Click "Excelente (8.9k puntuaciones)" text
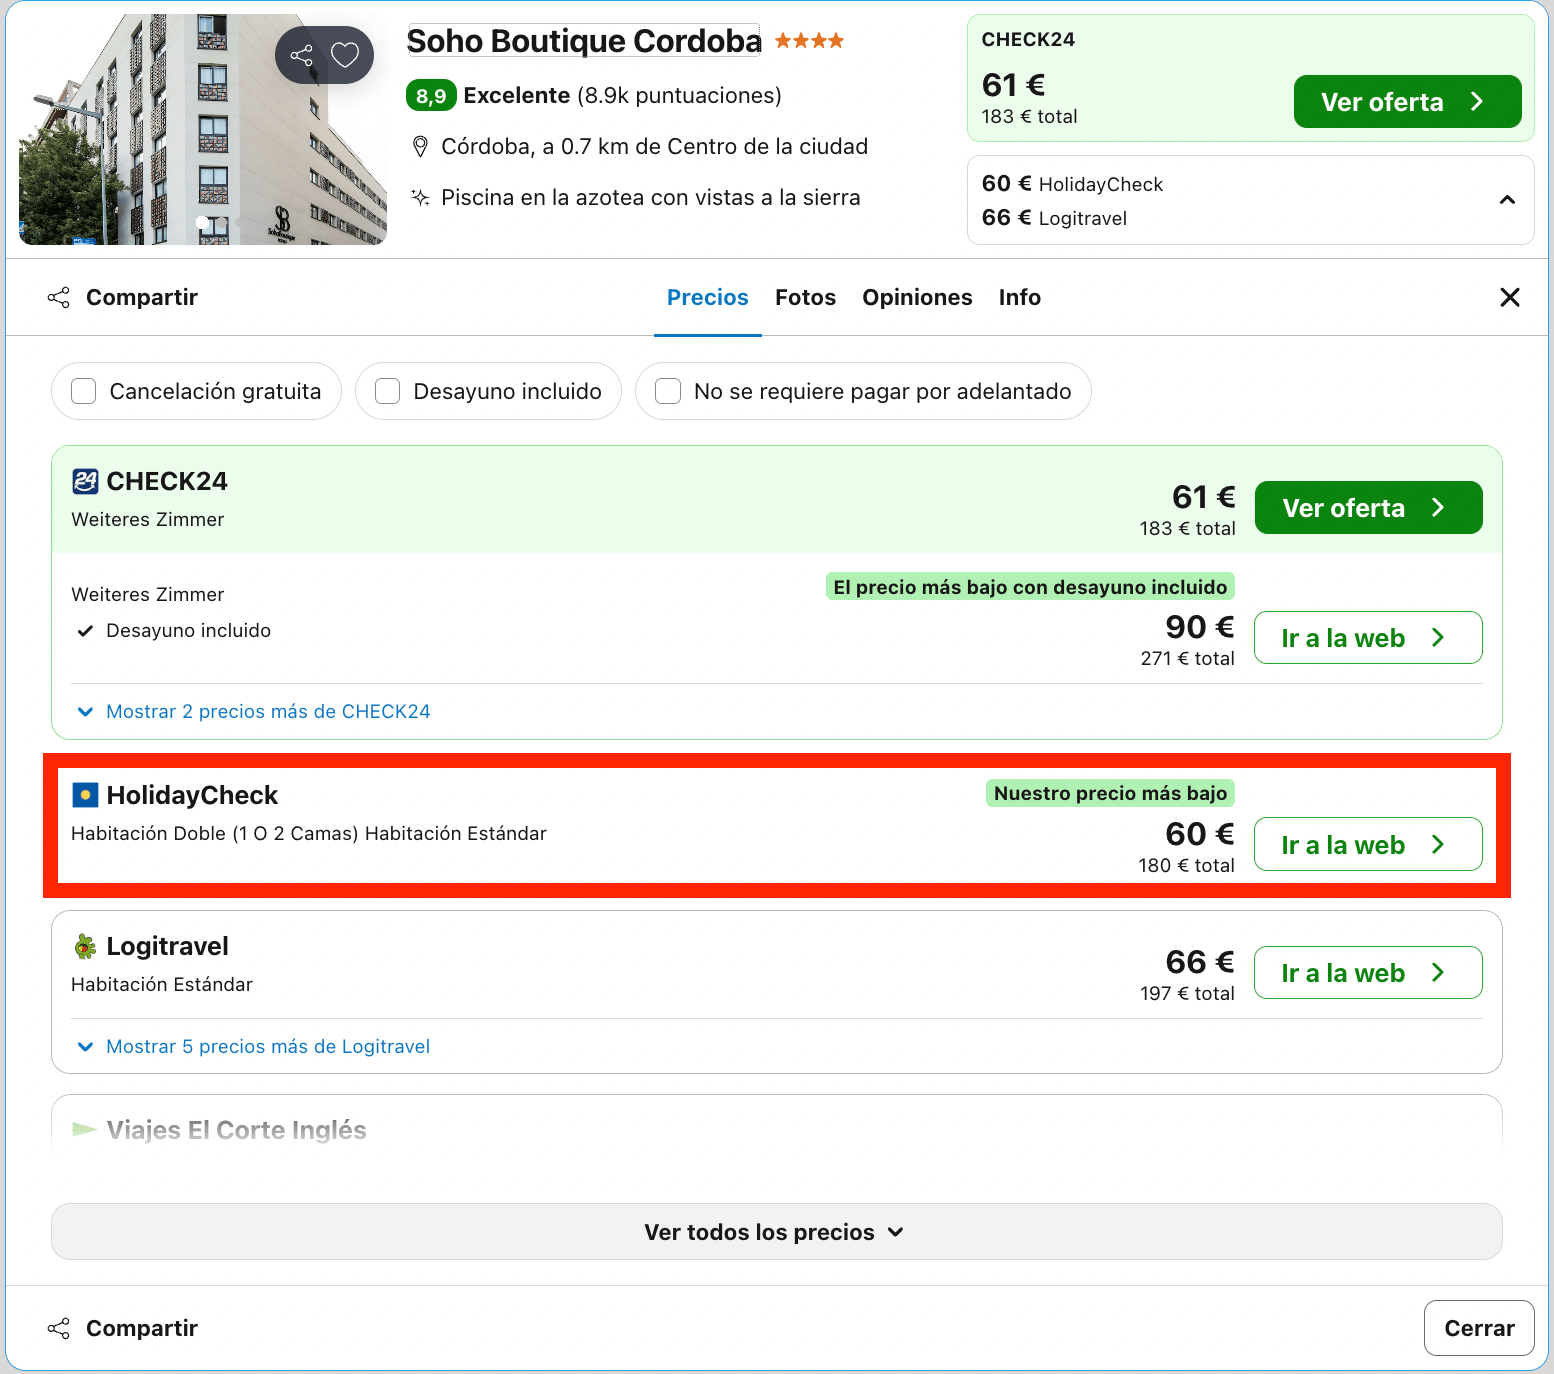This screenshot has width=1554, height=1374. [623, 96]
